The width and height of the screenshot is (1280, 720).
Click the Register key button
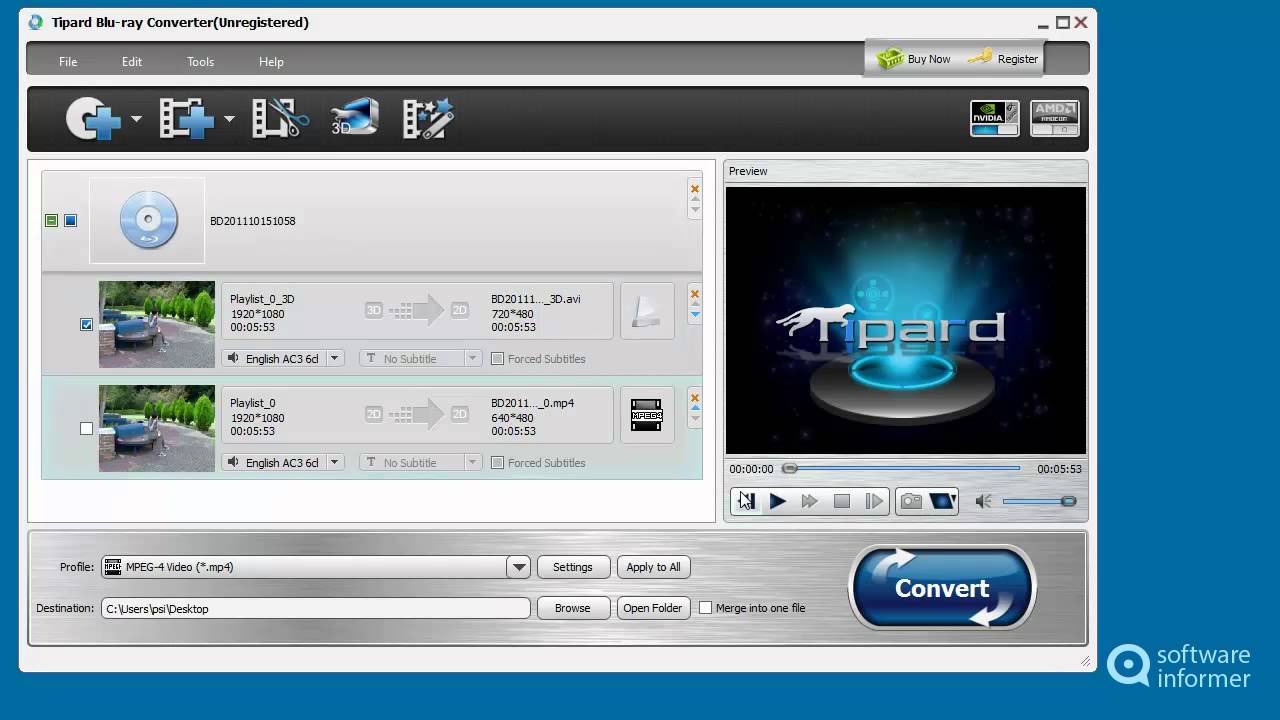tap(1004, 59)
